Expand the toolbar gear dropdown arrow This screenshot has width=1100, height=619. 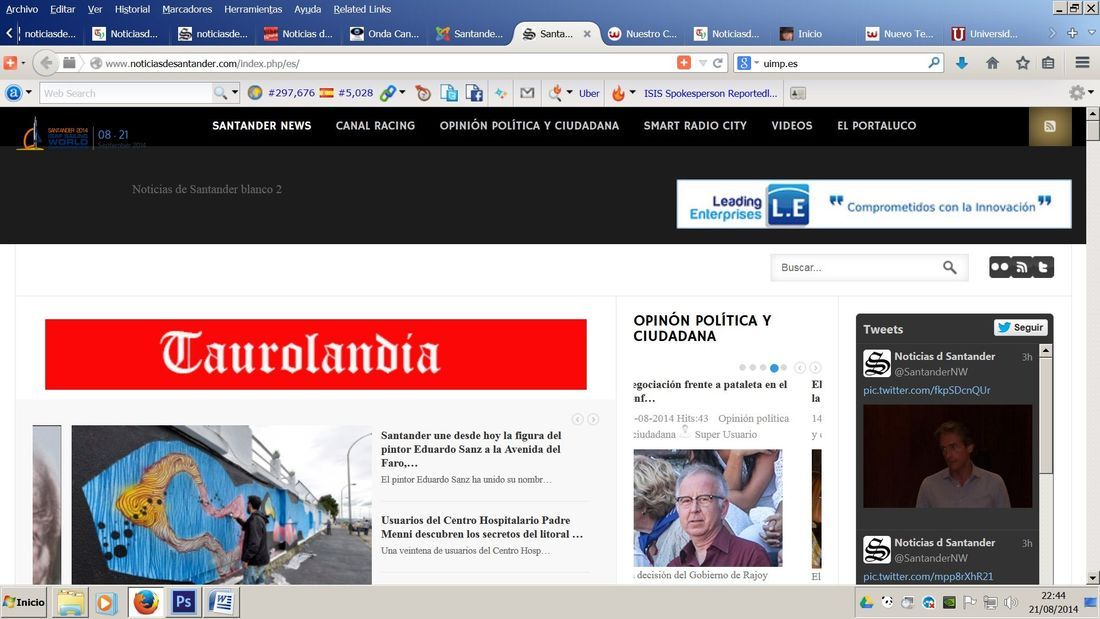click(x=1090, y=92)
